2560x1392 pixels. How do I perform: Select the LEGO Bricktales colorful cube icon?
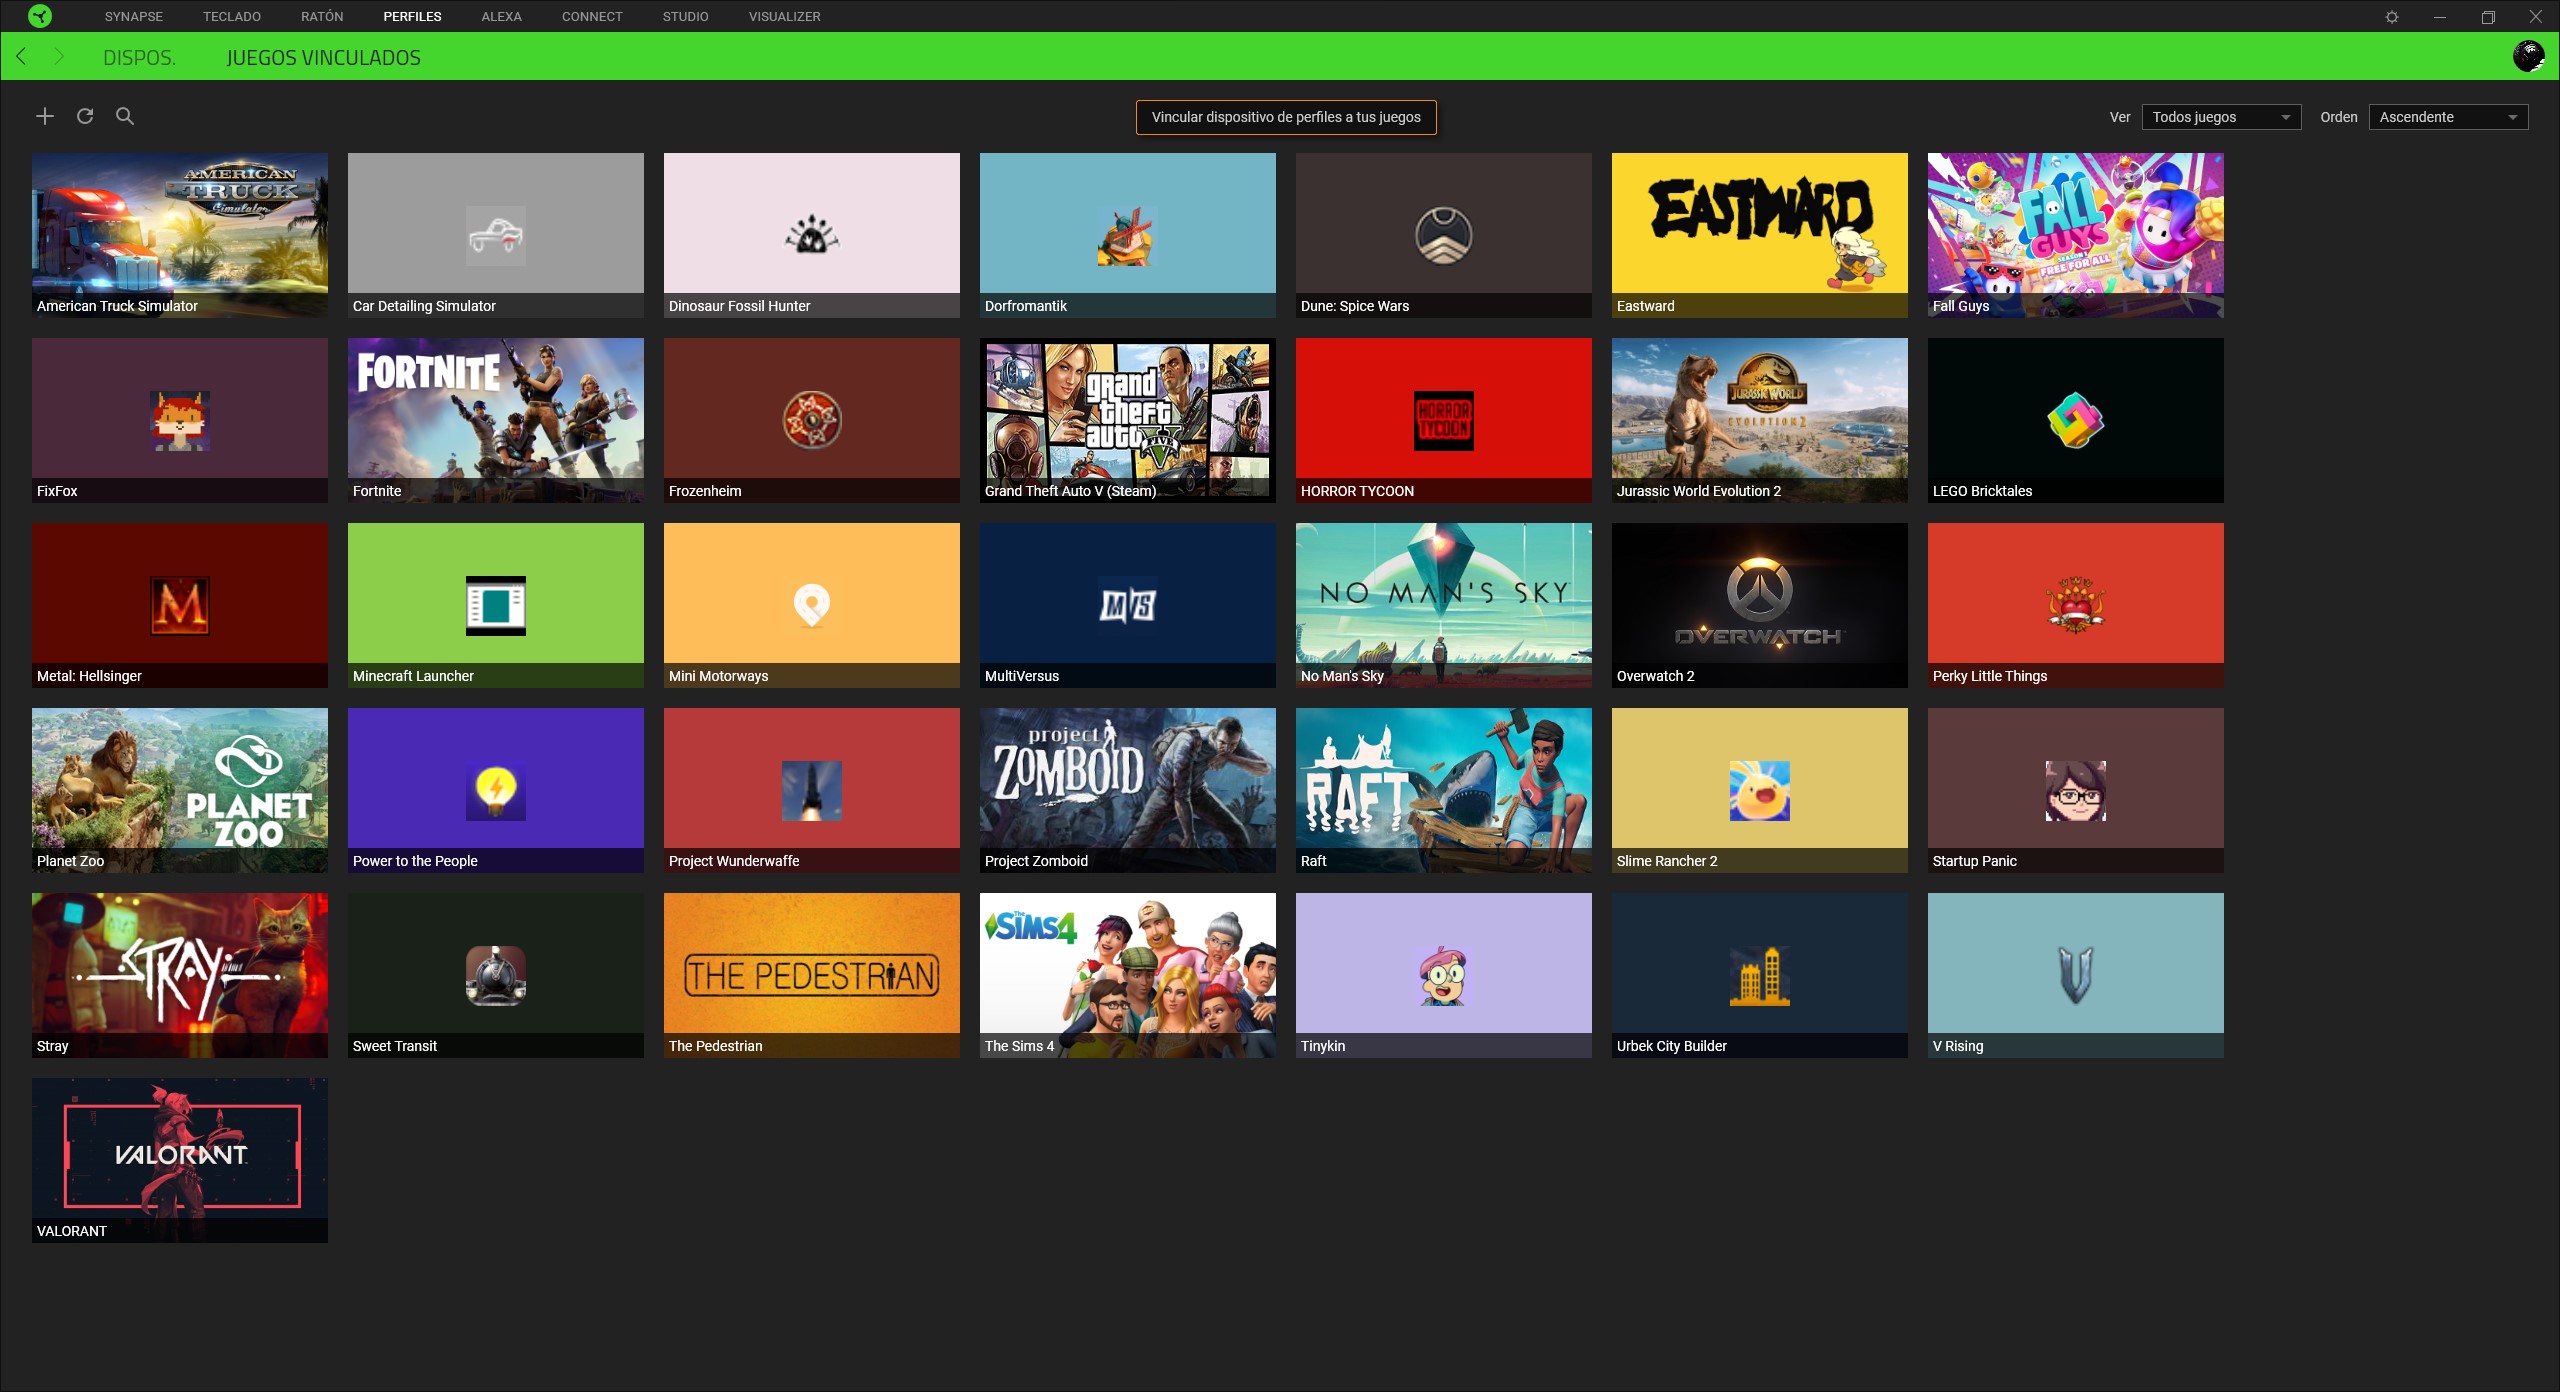pos(2076,421)
